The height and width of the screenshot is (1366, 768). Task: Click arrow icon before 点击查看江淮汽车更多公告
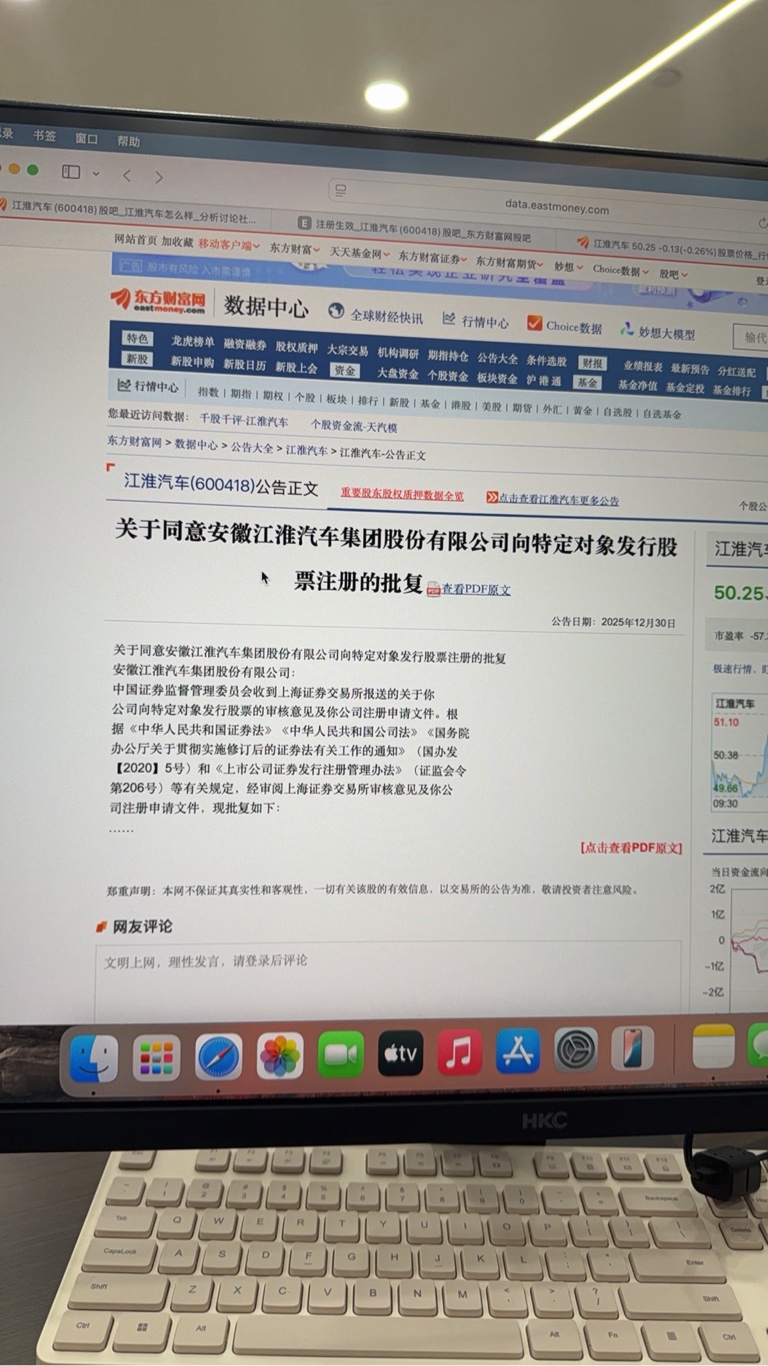[x=492, y=497]
